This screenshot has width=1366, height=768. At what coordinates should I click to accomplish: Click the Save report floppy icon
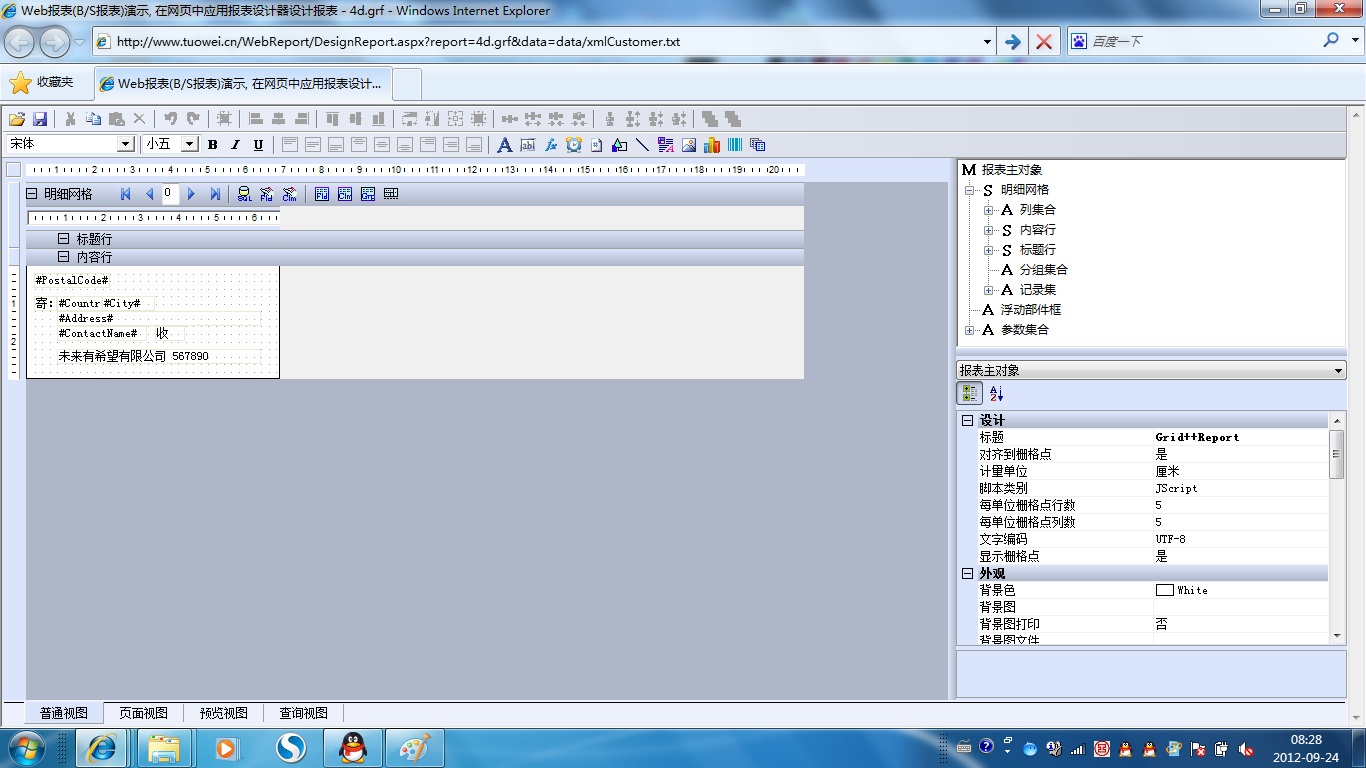pyautogui.click(x=41, y=119)
